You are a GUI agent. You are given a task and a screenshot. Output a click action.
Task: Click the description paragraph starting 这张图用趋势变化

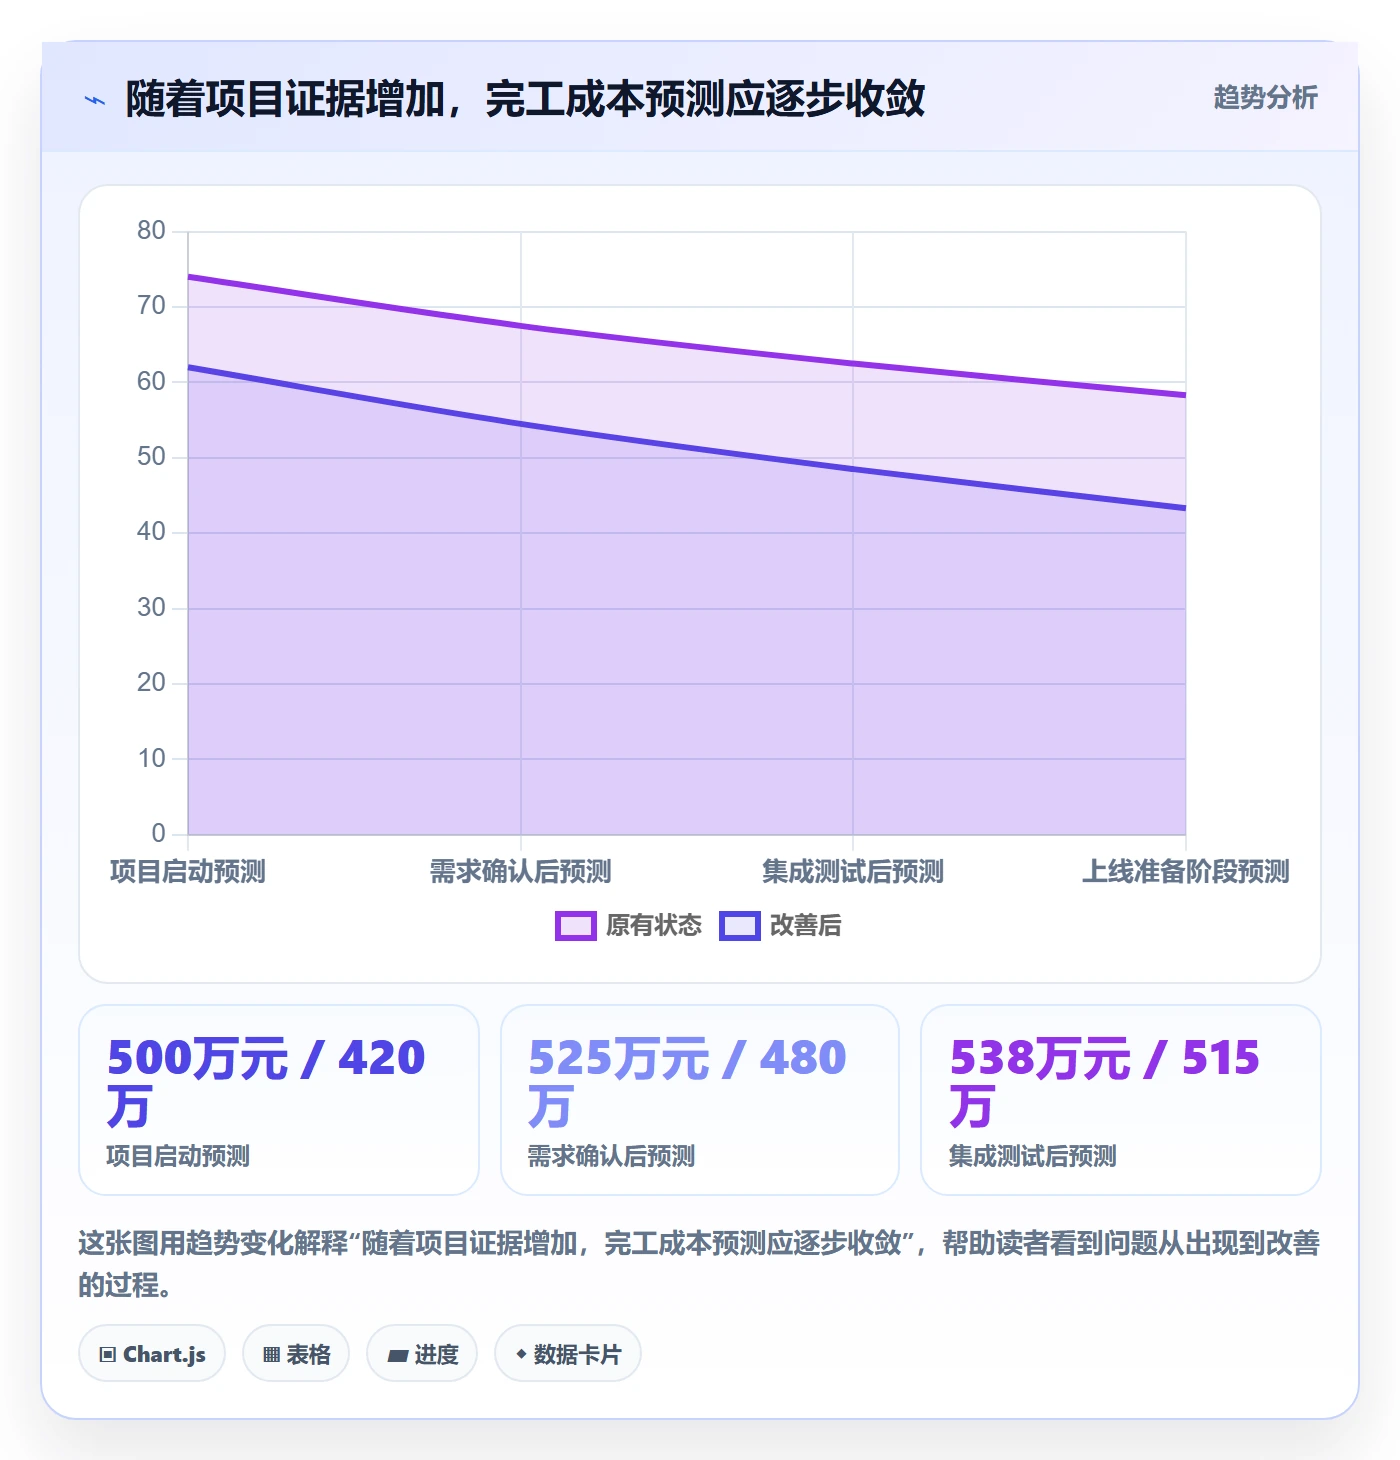tap(700, 1264)
